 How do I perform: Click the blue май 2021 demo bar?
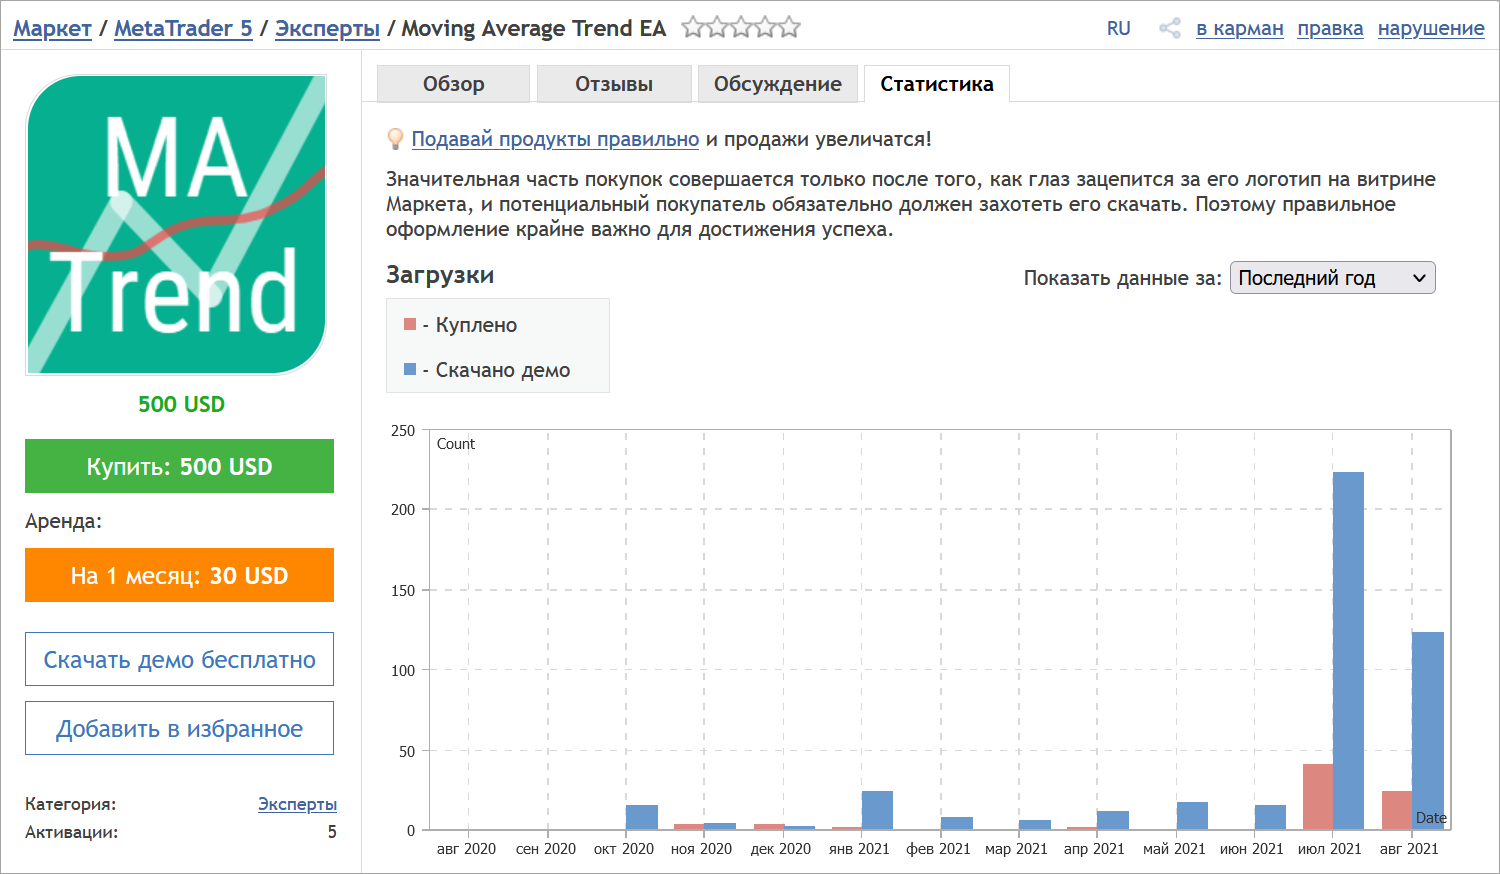(1192, 816)
